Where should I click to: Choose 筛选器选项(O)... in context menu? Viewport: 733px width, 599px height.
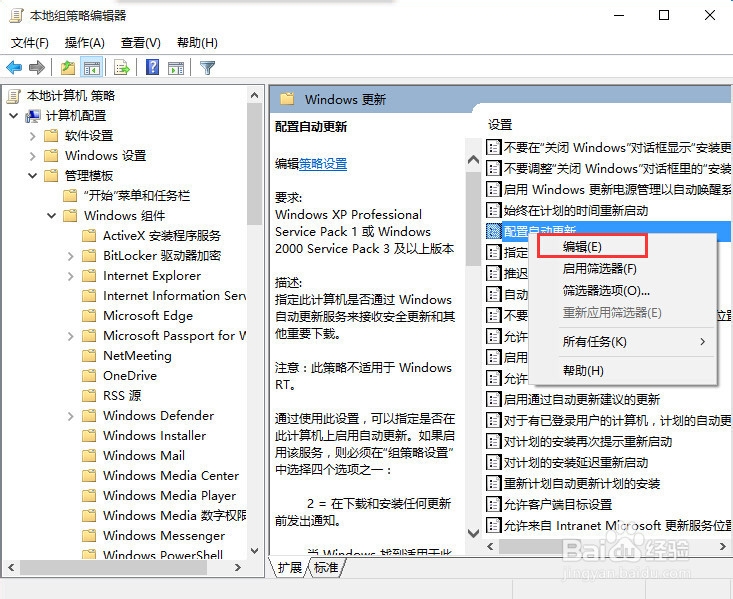[x=623, y=291]
